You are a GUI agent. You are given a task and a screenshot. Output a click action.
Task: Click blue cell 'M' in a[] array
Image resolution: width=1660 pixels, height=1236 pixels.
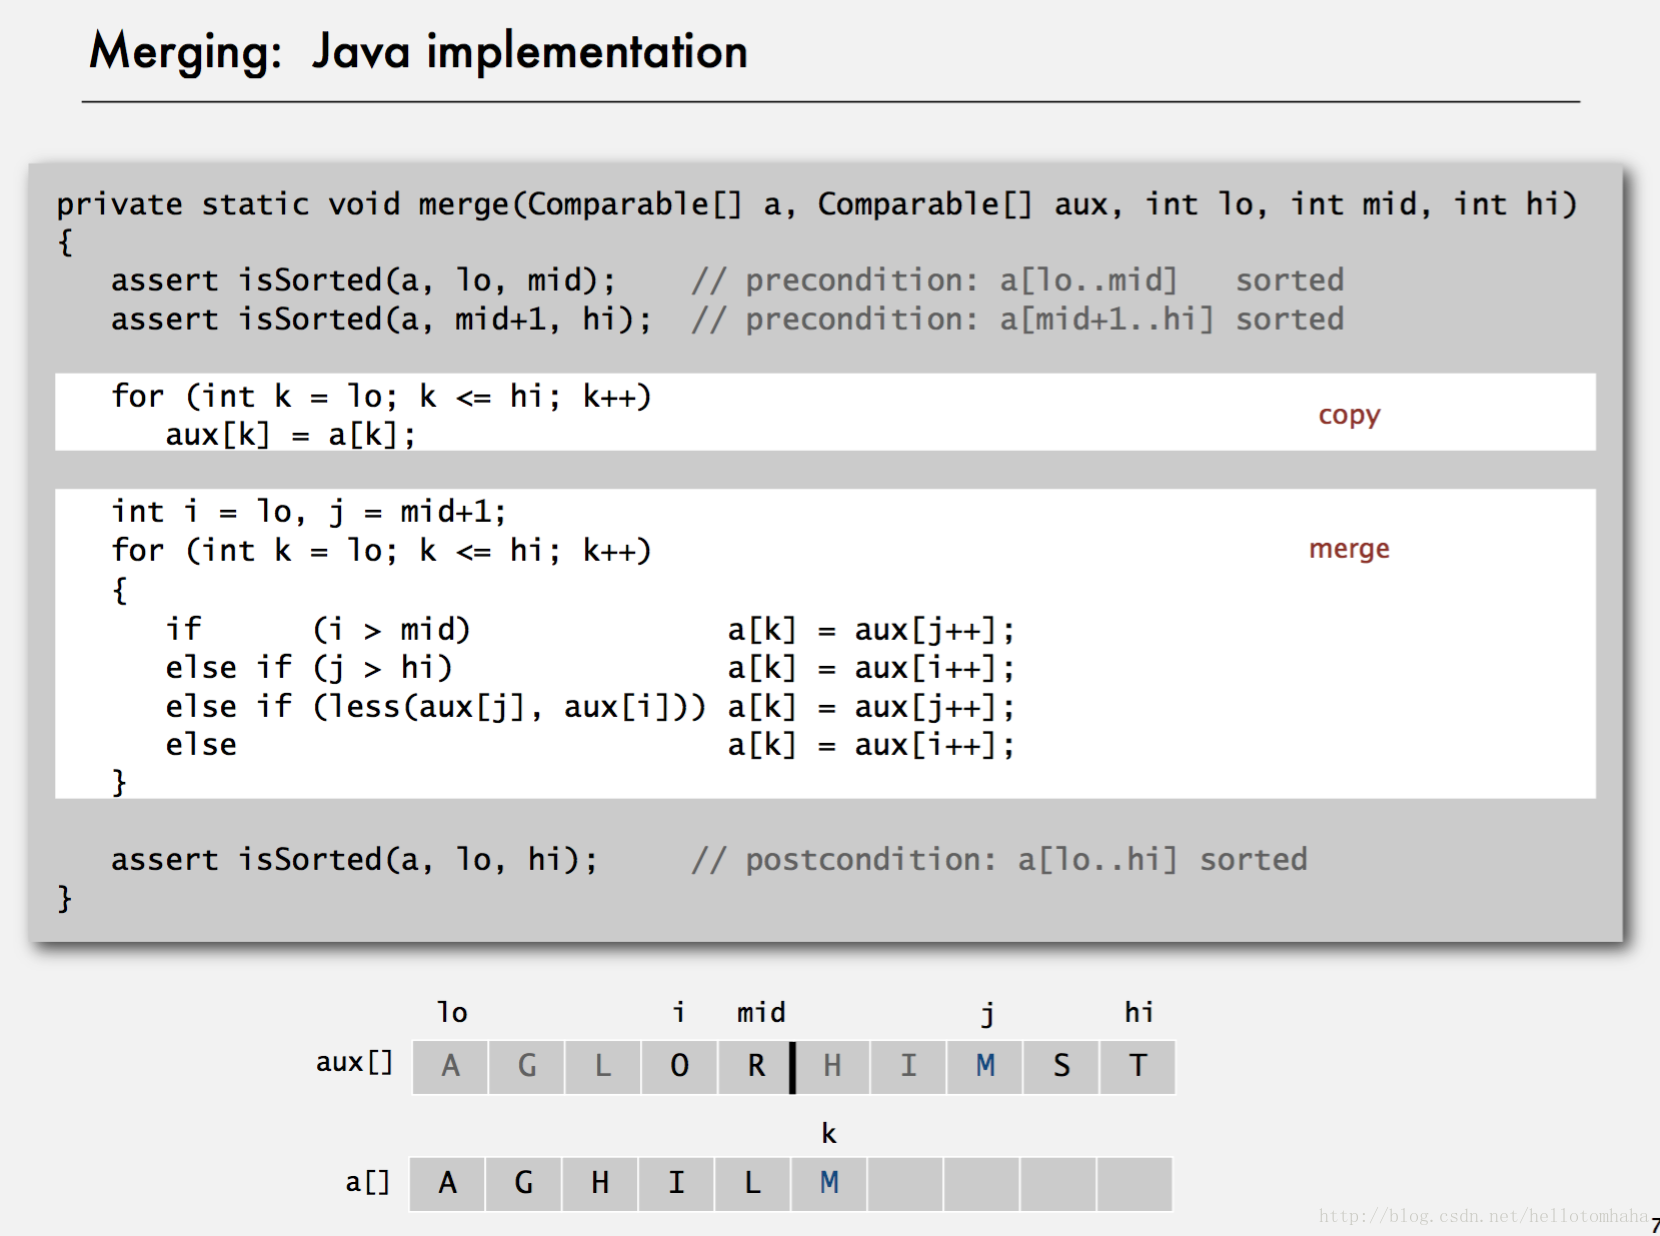pos(829,1184)
